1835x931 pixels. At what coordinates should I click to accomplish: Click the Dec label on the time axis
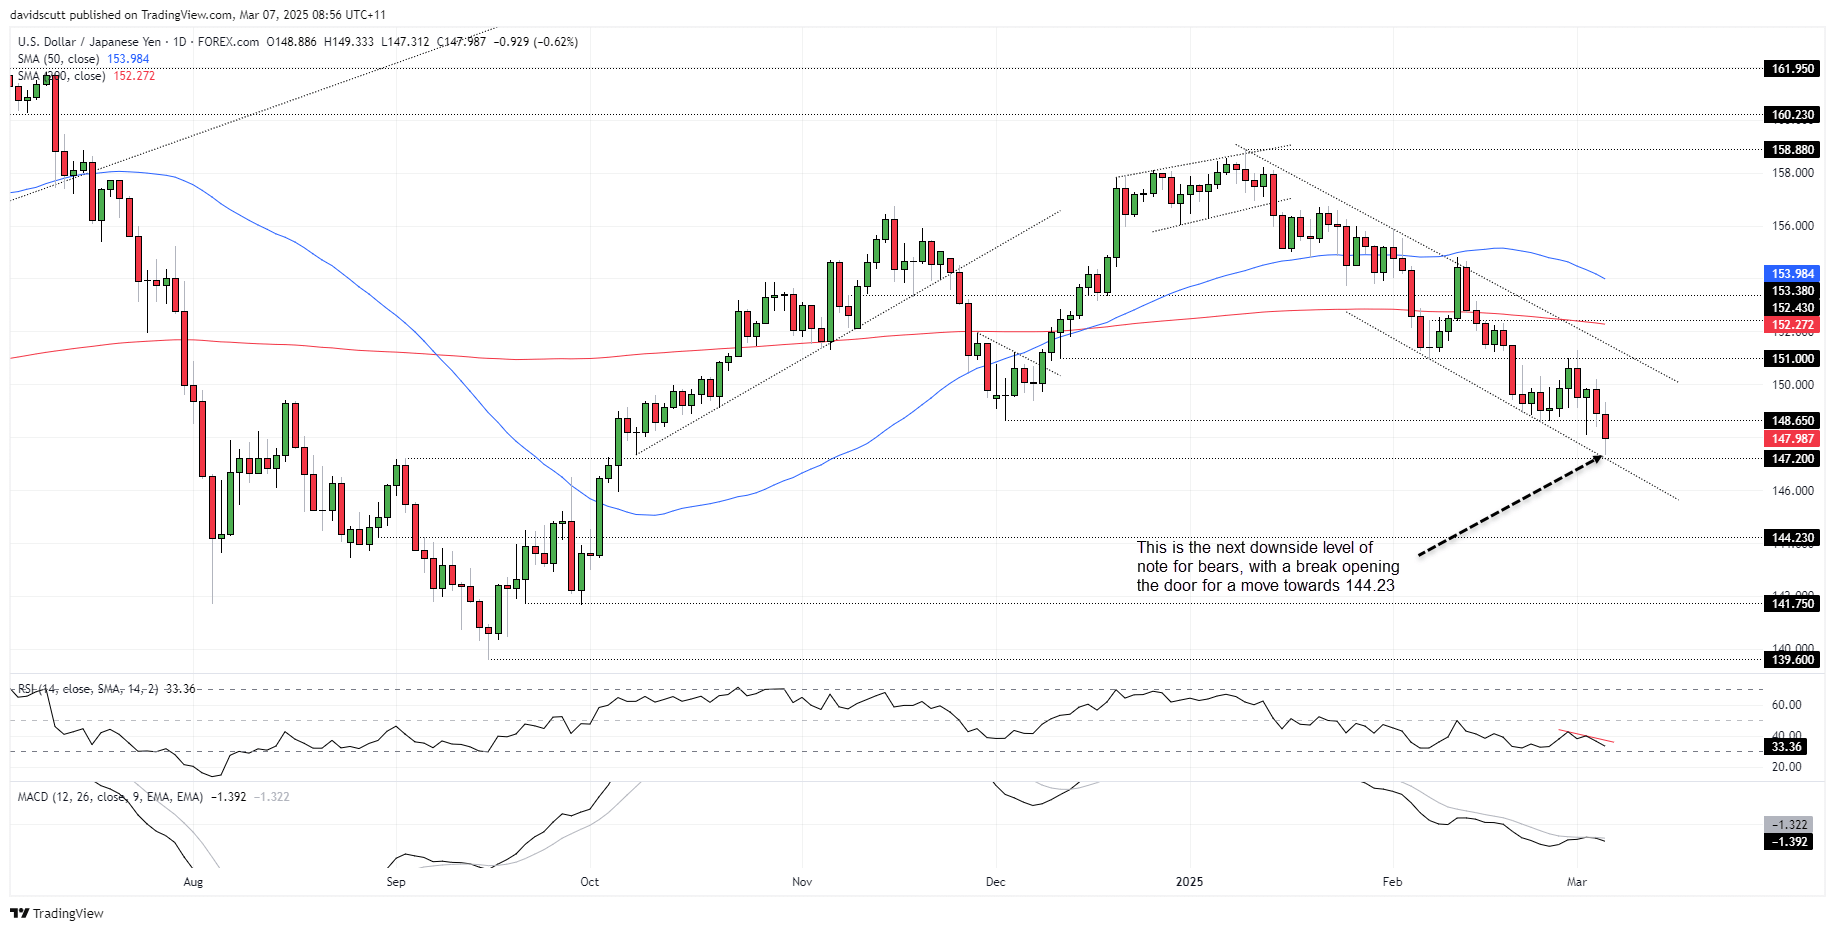pos(995,882)
